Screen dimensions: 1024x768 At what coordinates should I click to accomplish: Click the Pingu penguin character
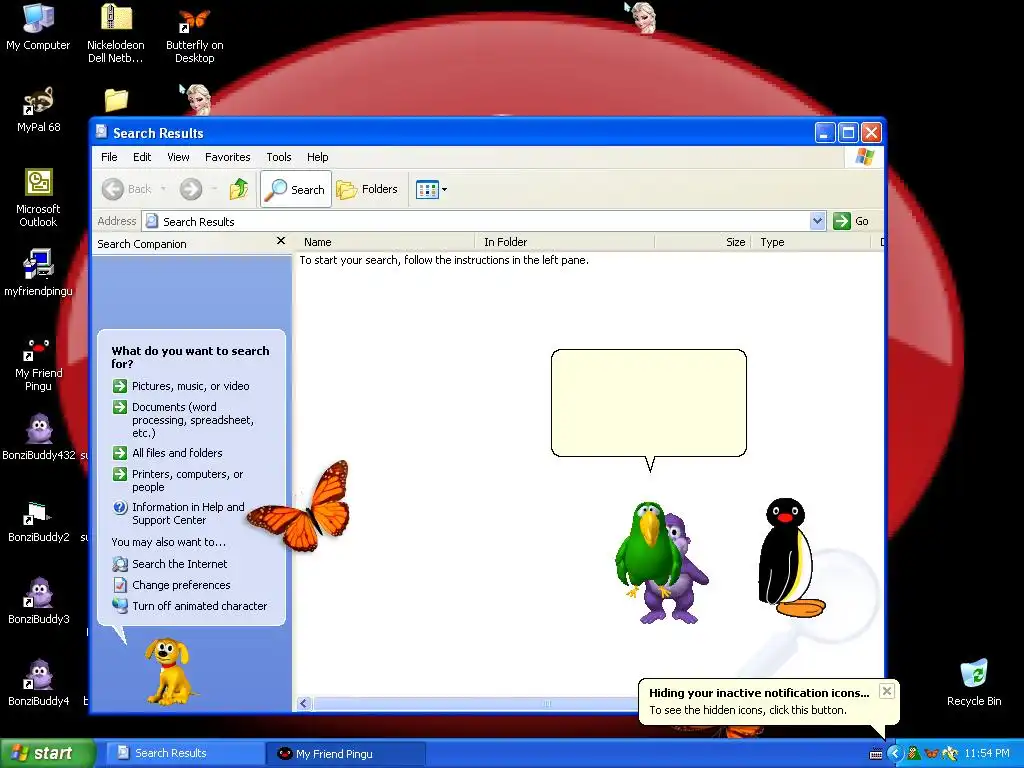point(790,558)
